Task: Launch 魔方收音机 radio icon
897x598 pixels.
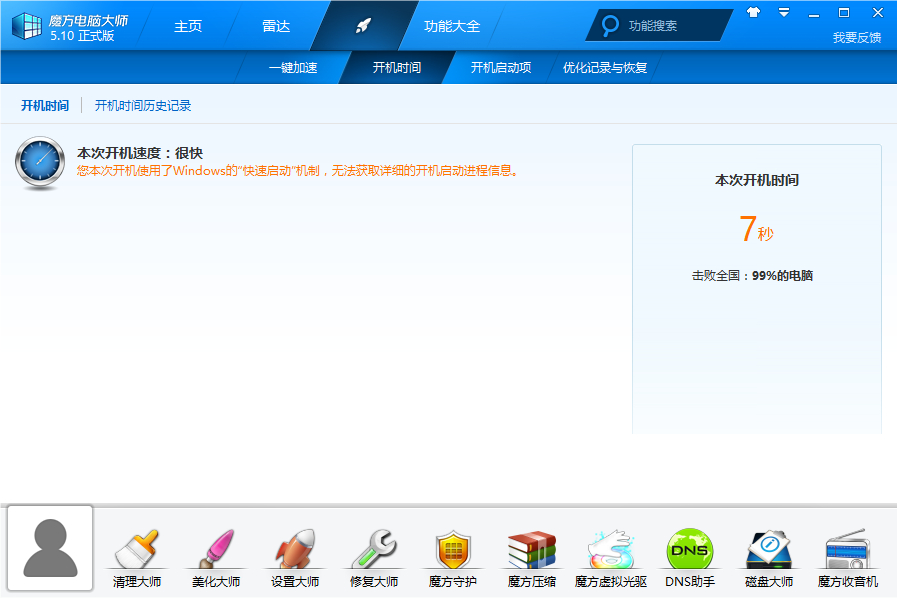Action: click(x=848, y=549)
